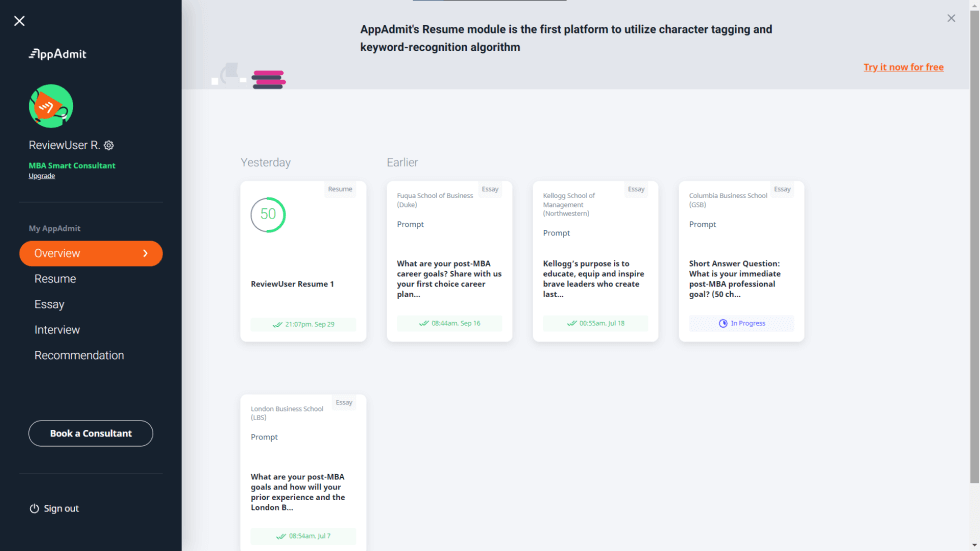
Task: Click the chevron arrow on Overview
Action: pos(146,254)
